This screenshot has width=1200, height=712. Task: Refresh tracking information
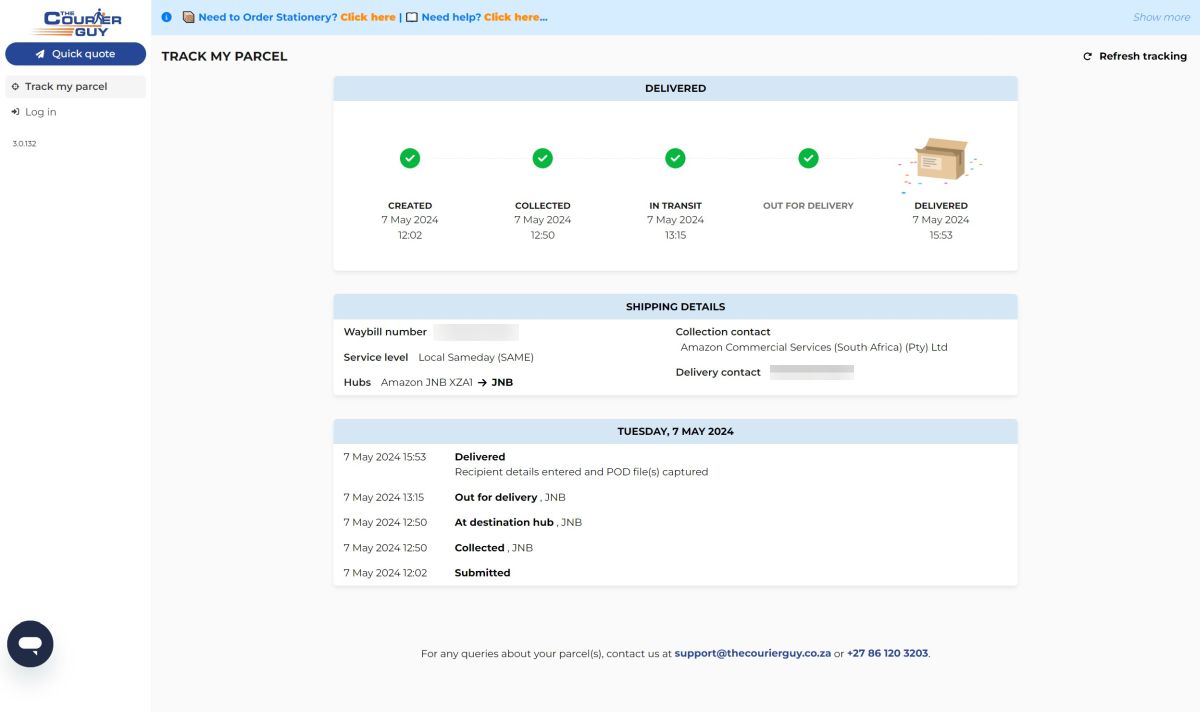pyautogui.click(x=1135, y=56)
